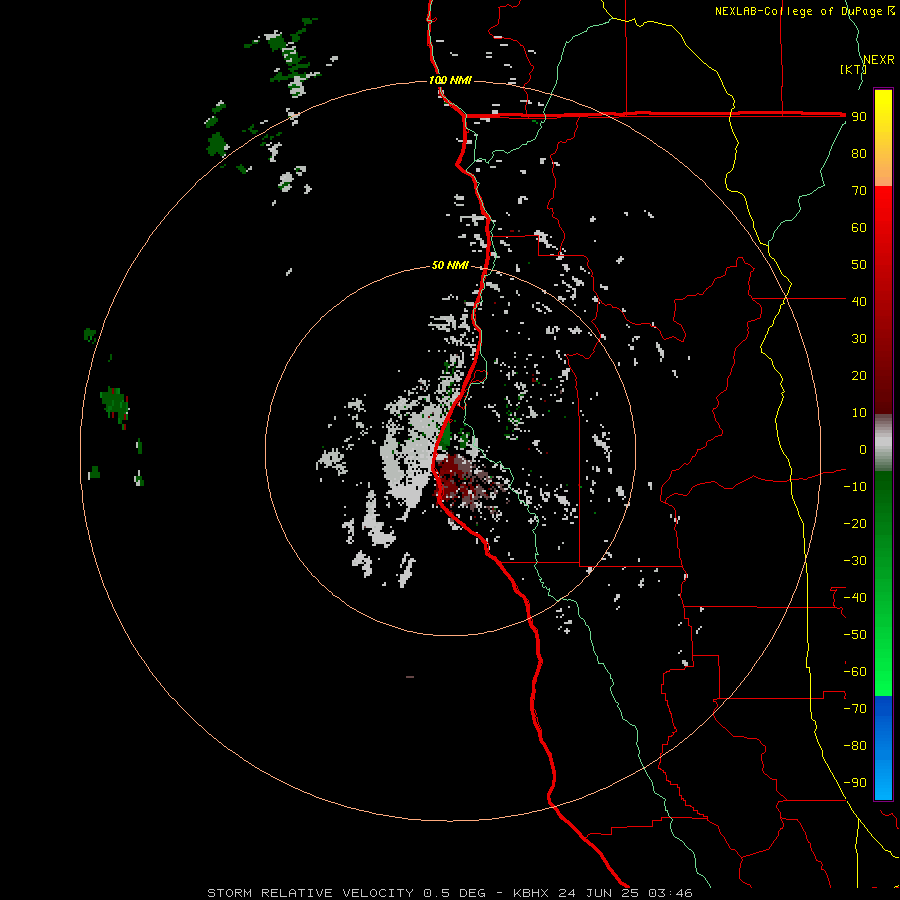
Task: Click the -90 value on the velocity scale
Action: (855, 783)
